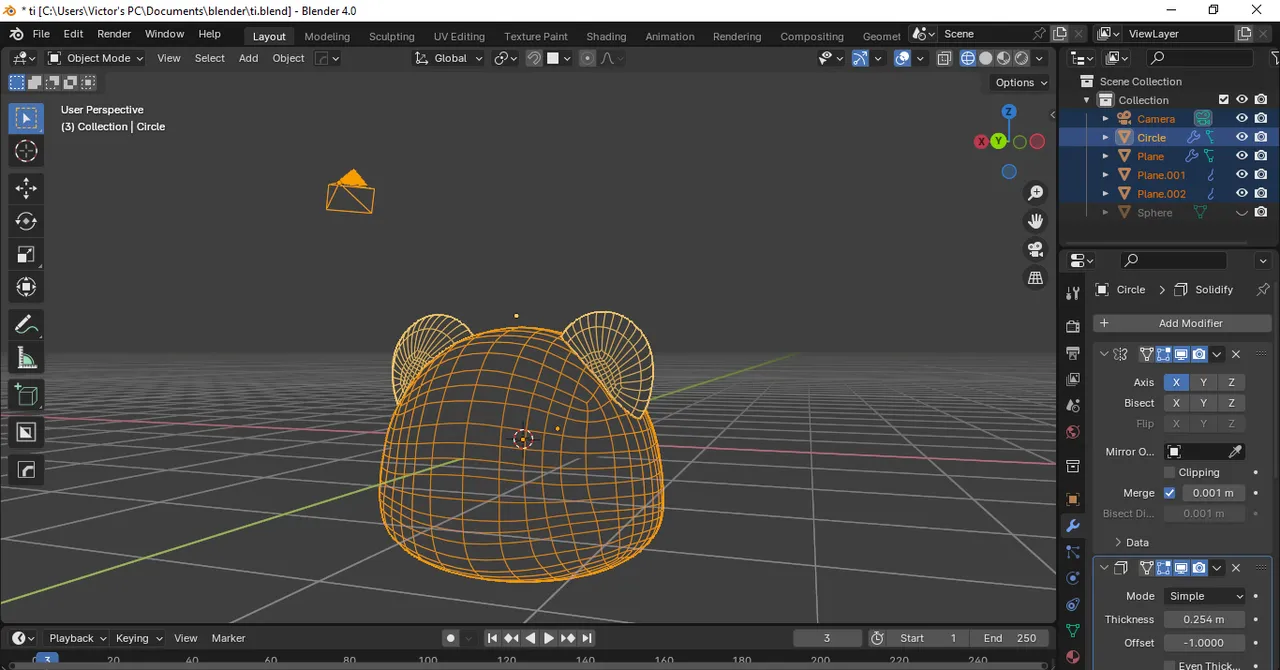The height and width of the screenshot is (670, 1280).
Task: Collapse the Collection in outliner
Action: click(1087, 100)
